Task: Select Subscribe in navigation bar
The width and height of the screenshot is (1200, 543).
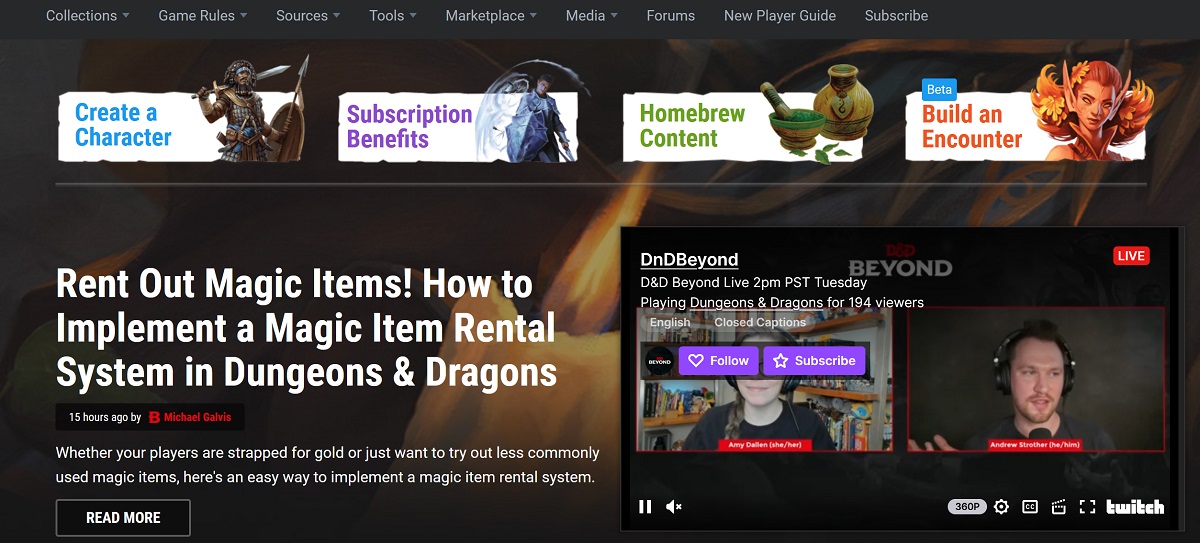Action: [x=896, y=15]
